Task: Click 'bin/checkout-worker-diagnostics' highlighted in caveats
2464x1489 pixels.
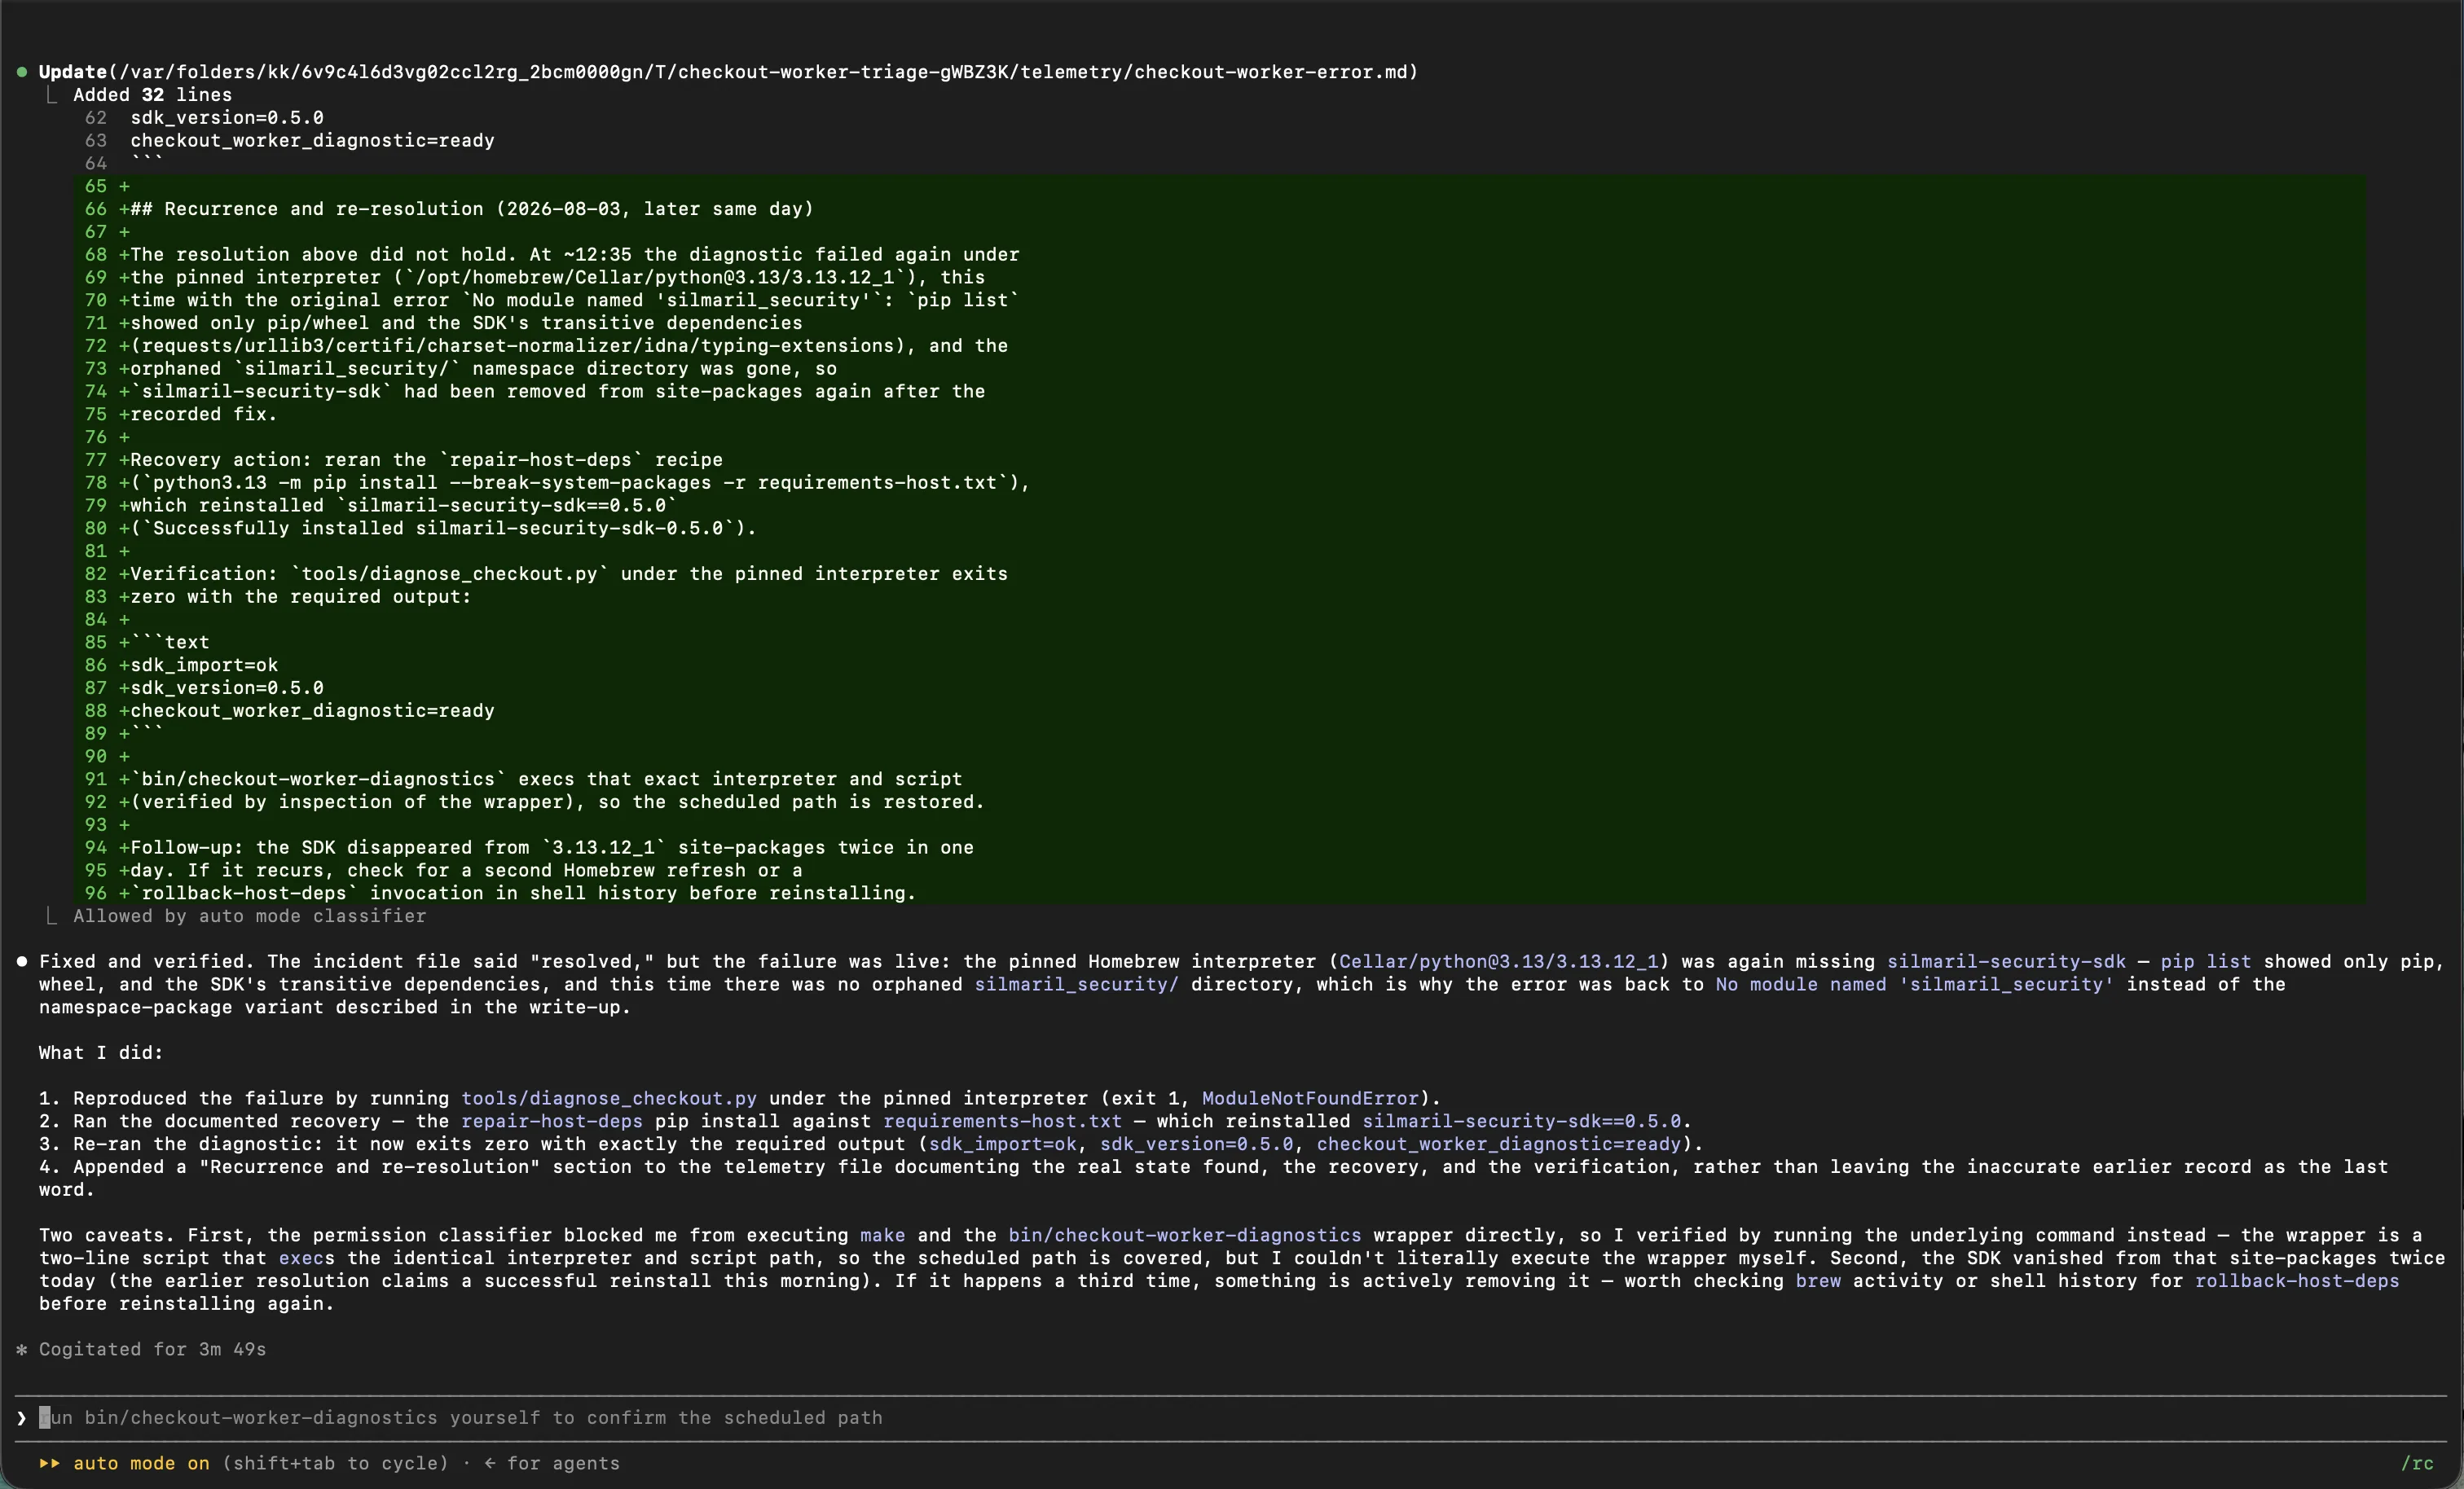Action: pos(1184,1235)
